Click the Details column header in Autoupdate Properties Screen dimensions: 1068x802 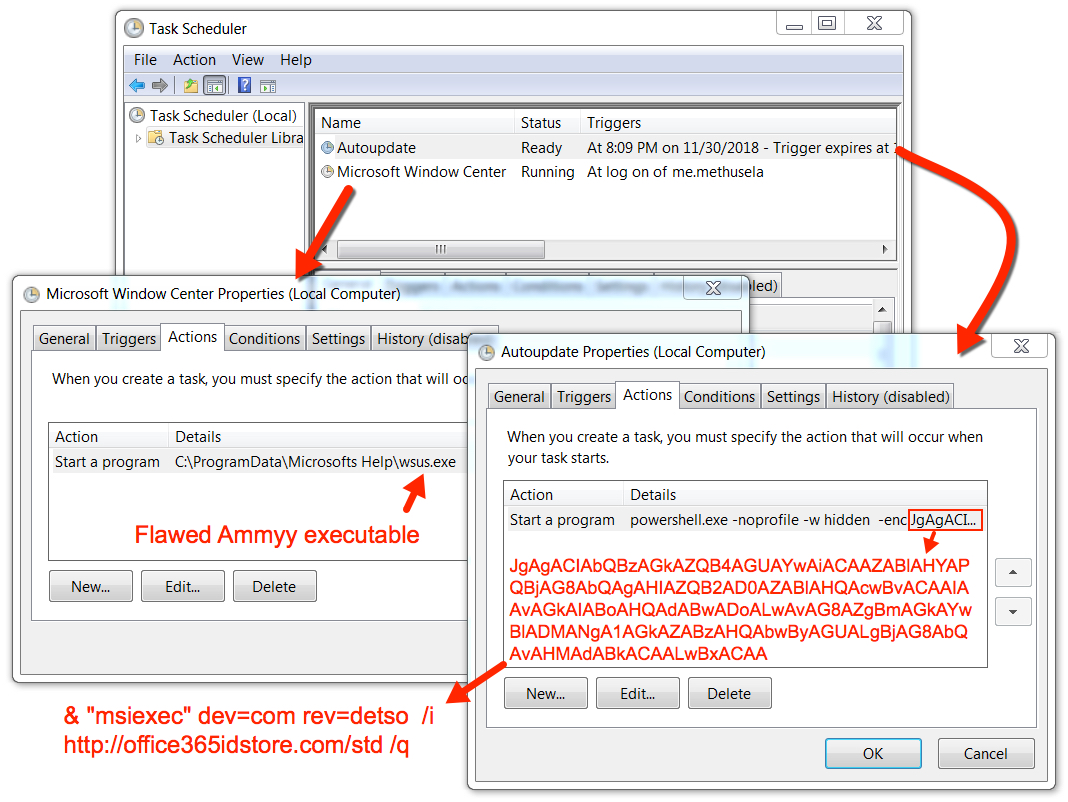click(x=805, y=495)
